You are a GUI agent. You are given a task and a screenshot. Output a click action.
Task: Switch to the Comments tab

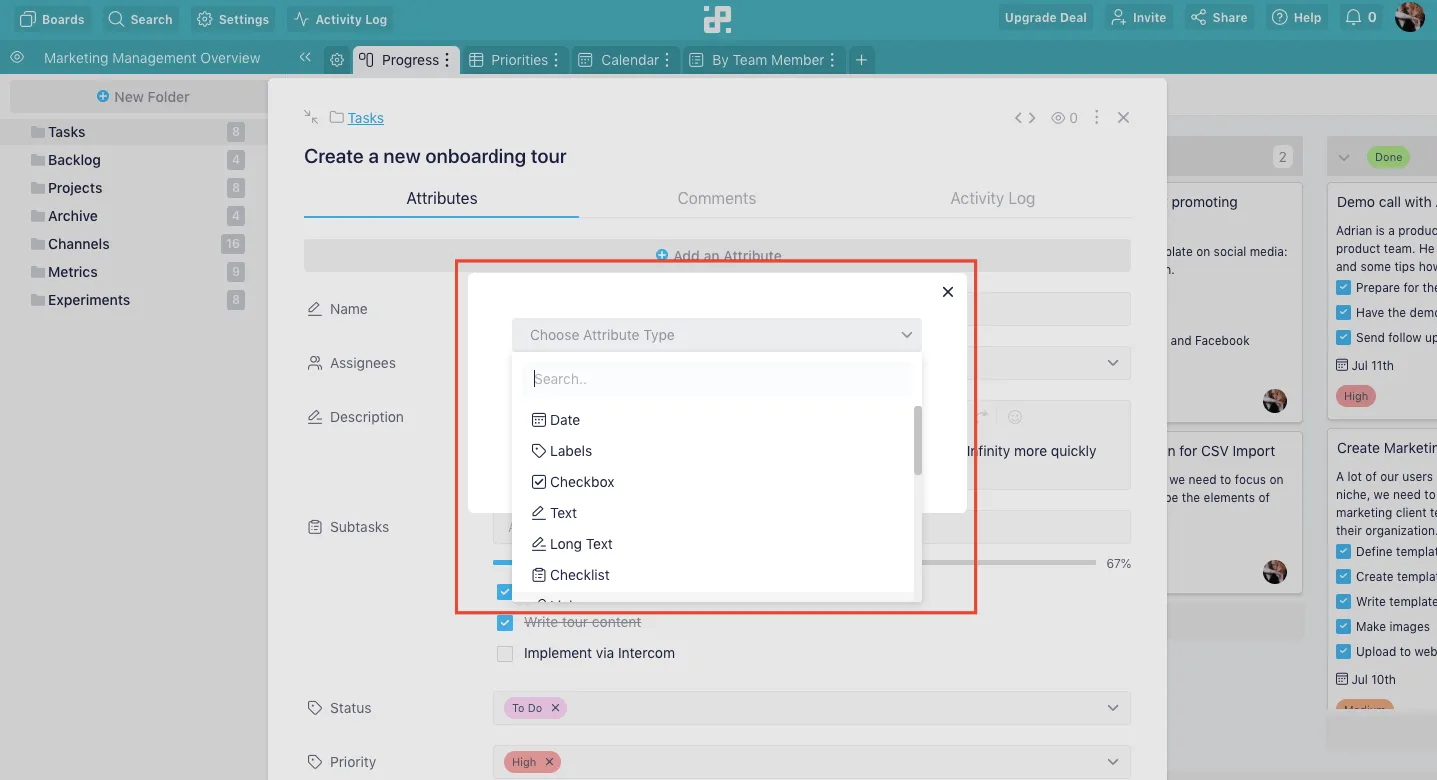coord(716,198)
